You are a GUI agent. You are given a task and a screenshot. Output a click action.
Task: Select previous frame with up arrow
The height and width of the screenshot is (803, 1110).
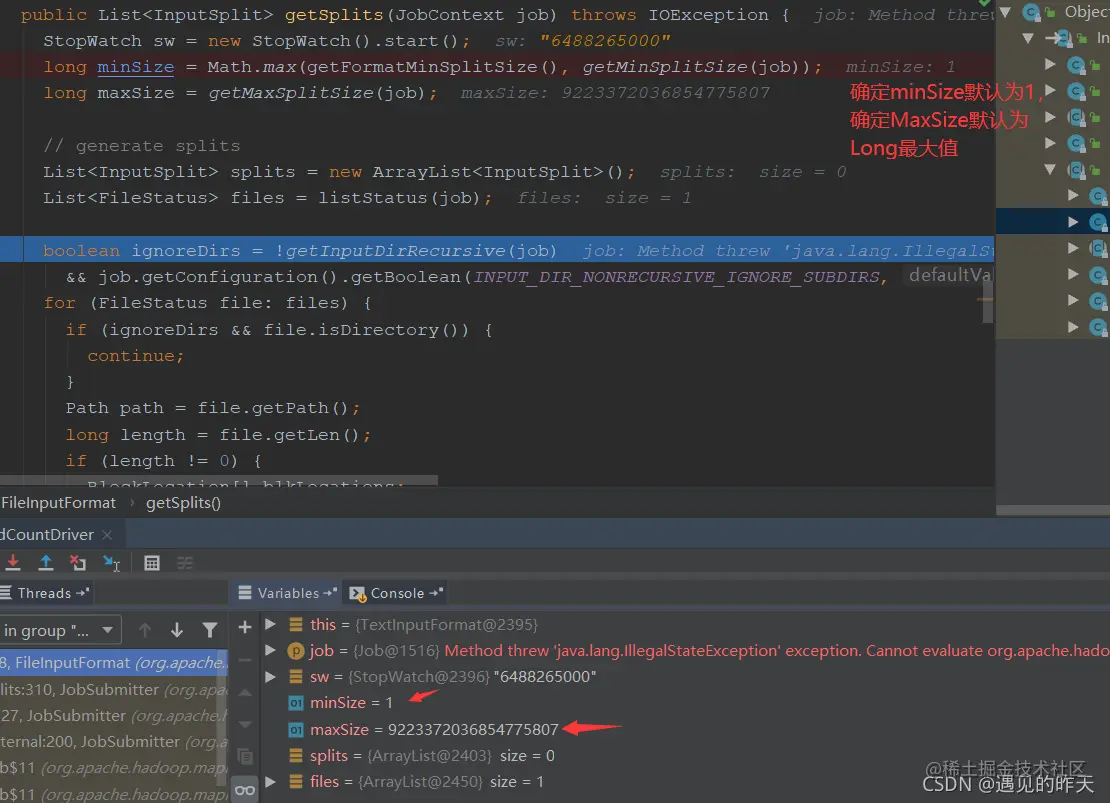pos(145,630)
